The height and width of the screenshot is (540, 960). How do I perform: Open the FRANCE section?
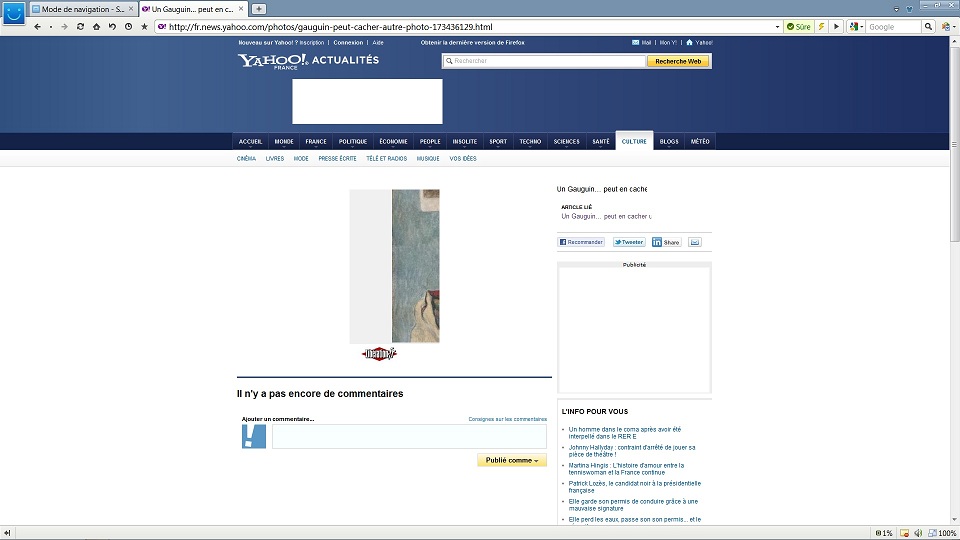[316, 141]
